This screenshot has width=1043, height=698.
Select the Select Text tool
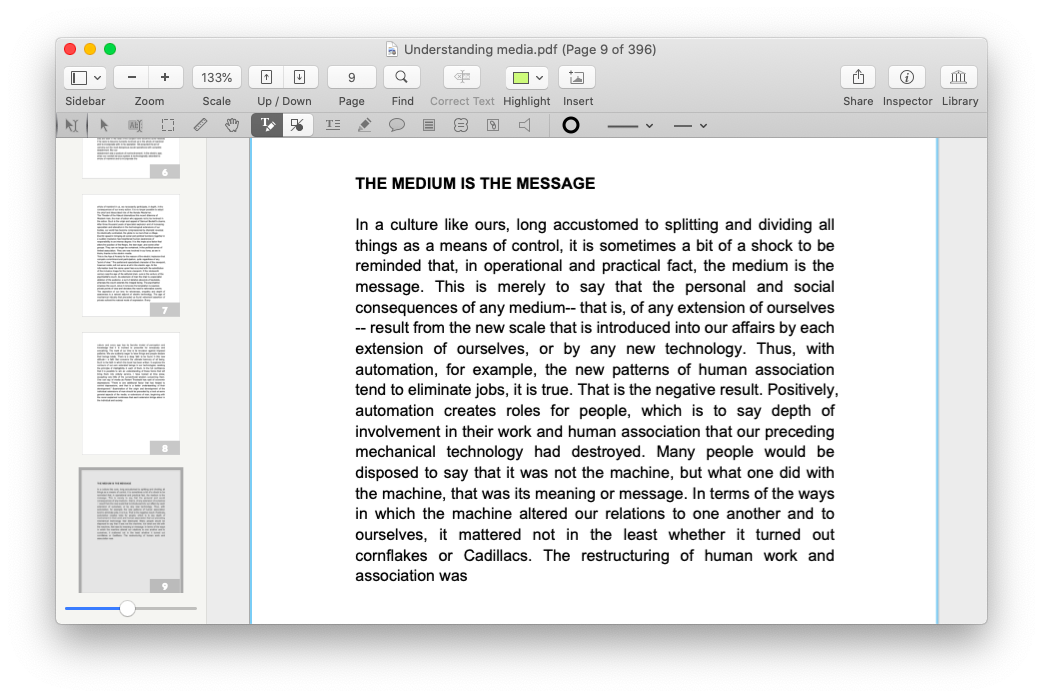136,125
